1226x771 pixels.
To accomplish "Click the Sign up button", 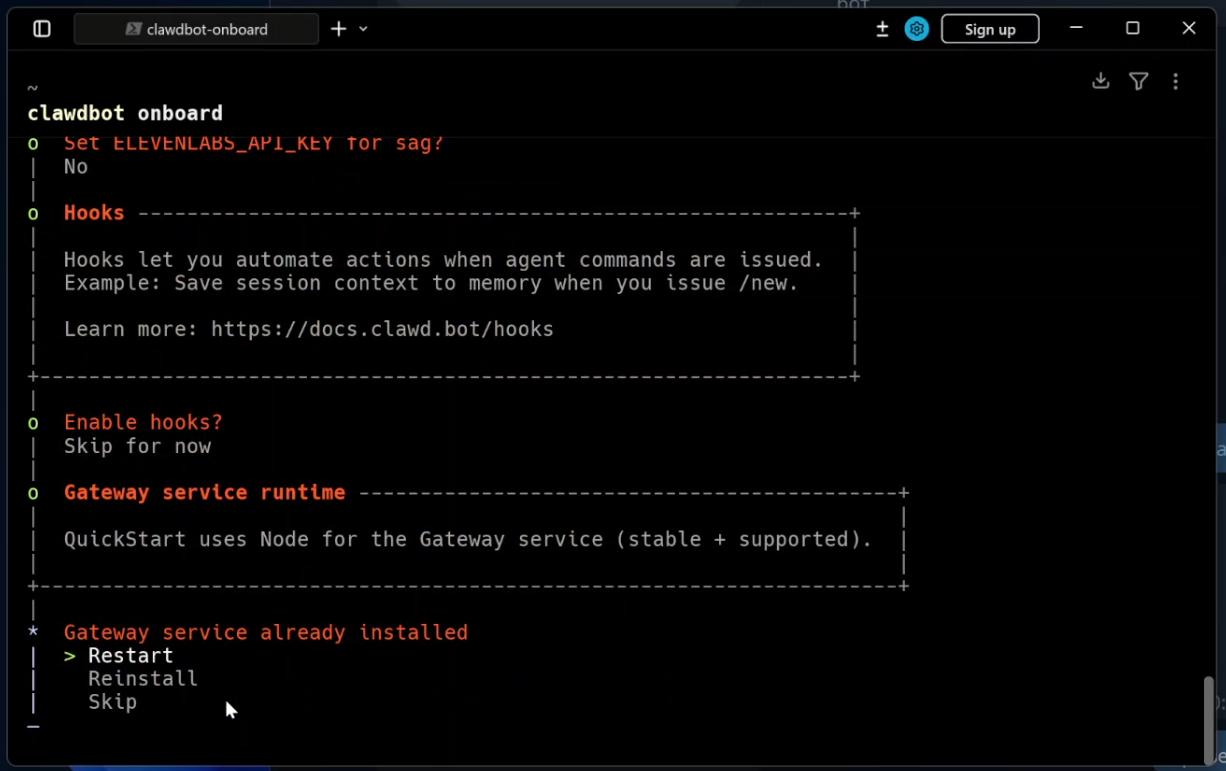I will point(989,29).
